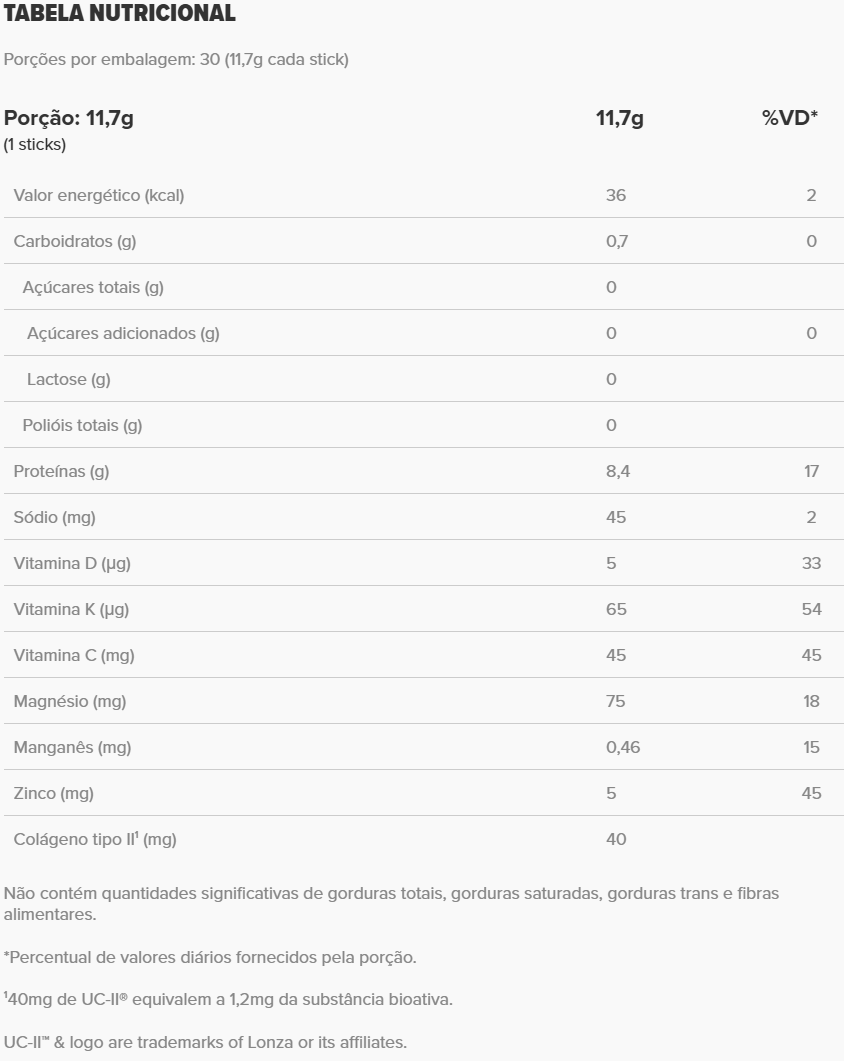Select the Açúcares totais (g) label
The width and height of the screenshot is (844, 1061).
pos(93,287)
